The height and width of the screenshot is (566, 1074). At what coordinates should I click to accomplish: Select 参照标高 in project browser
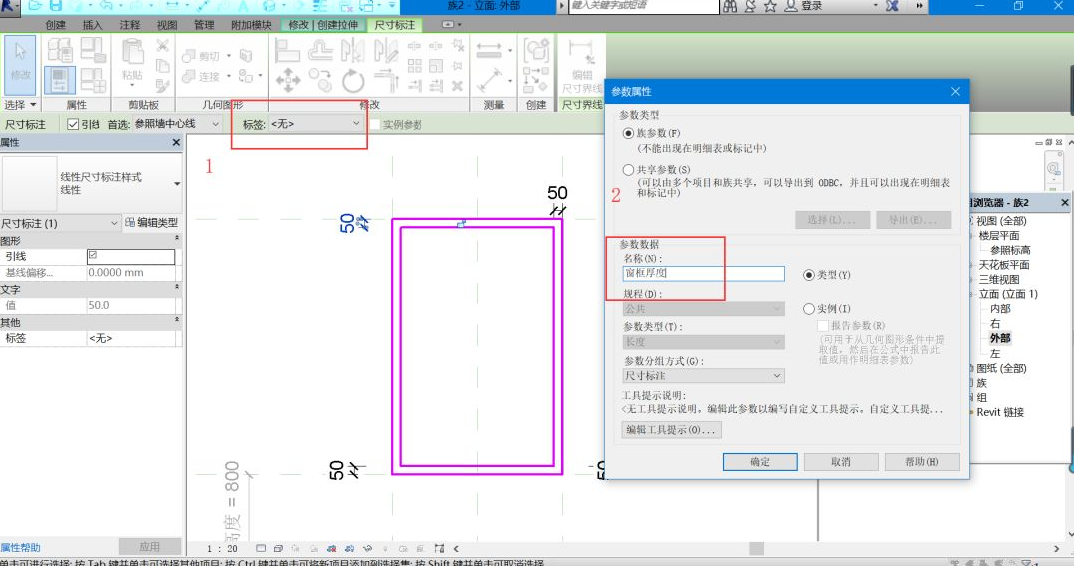(x=1010, y=250)
